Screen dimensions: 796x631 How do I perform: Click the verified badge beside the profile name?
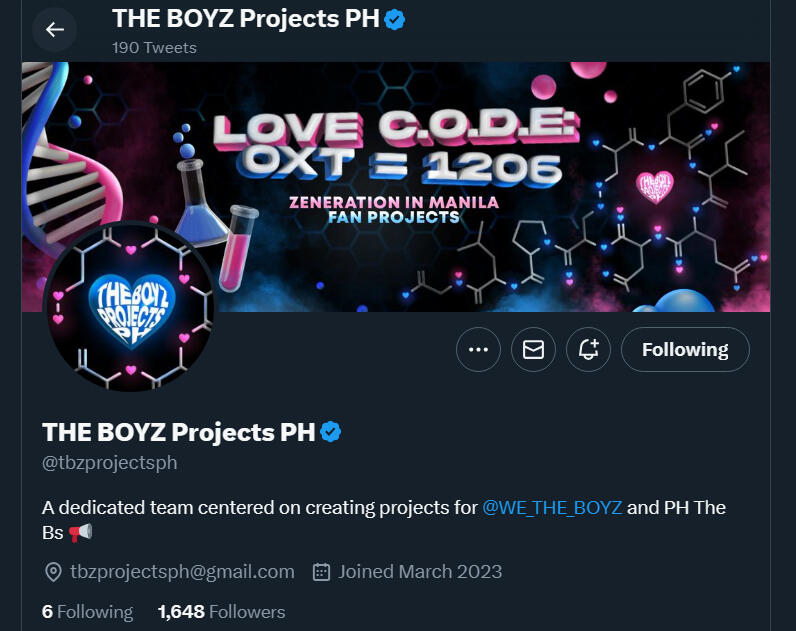pyautogui.click(x=330, y=432)
